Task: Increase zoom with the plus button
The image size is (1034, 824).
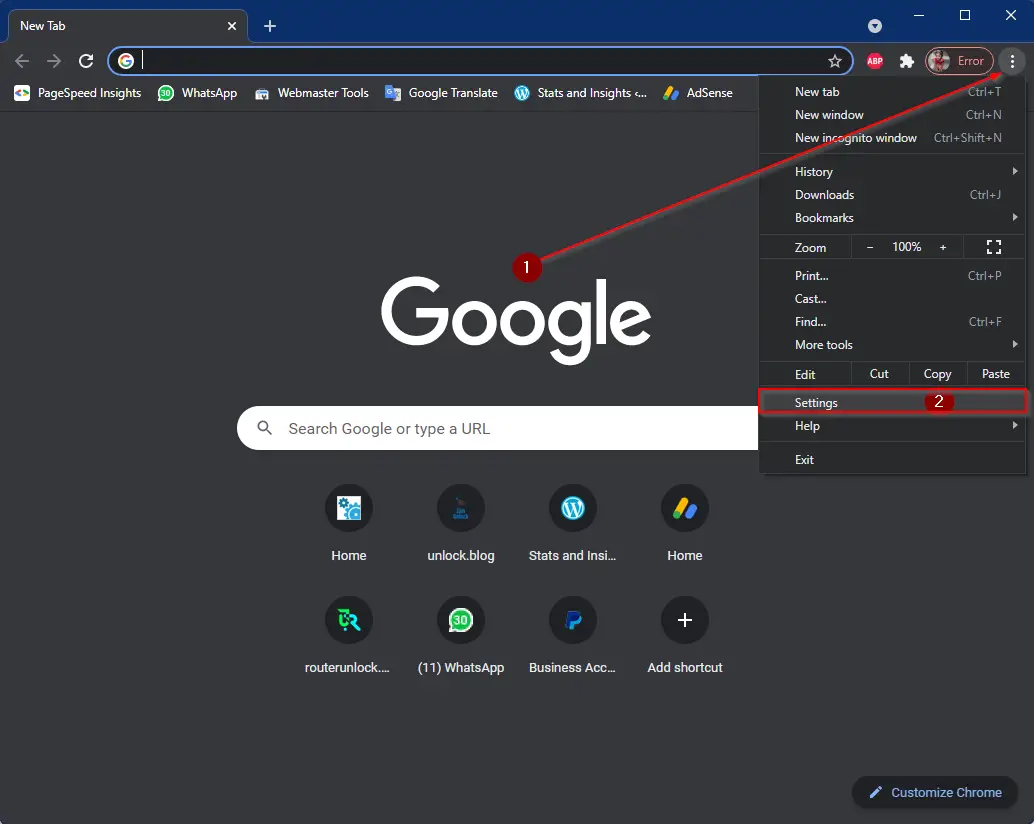Action: click(943, 247)
